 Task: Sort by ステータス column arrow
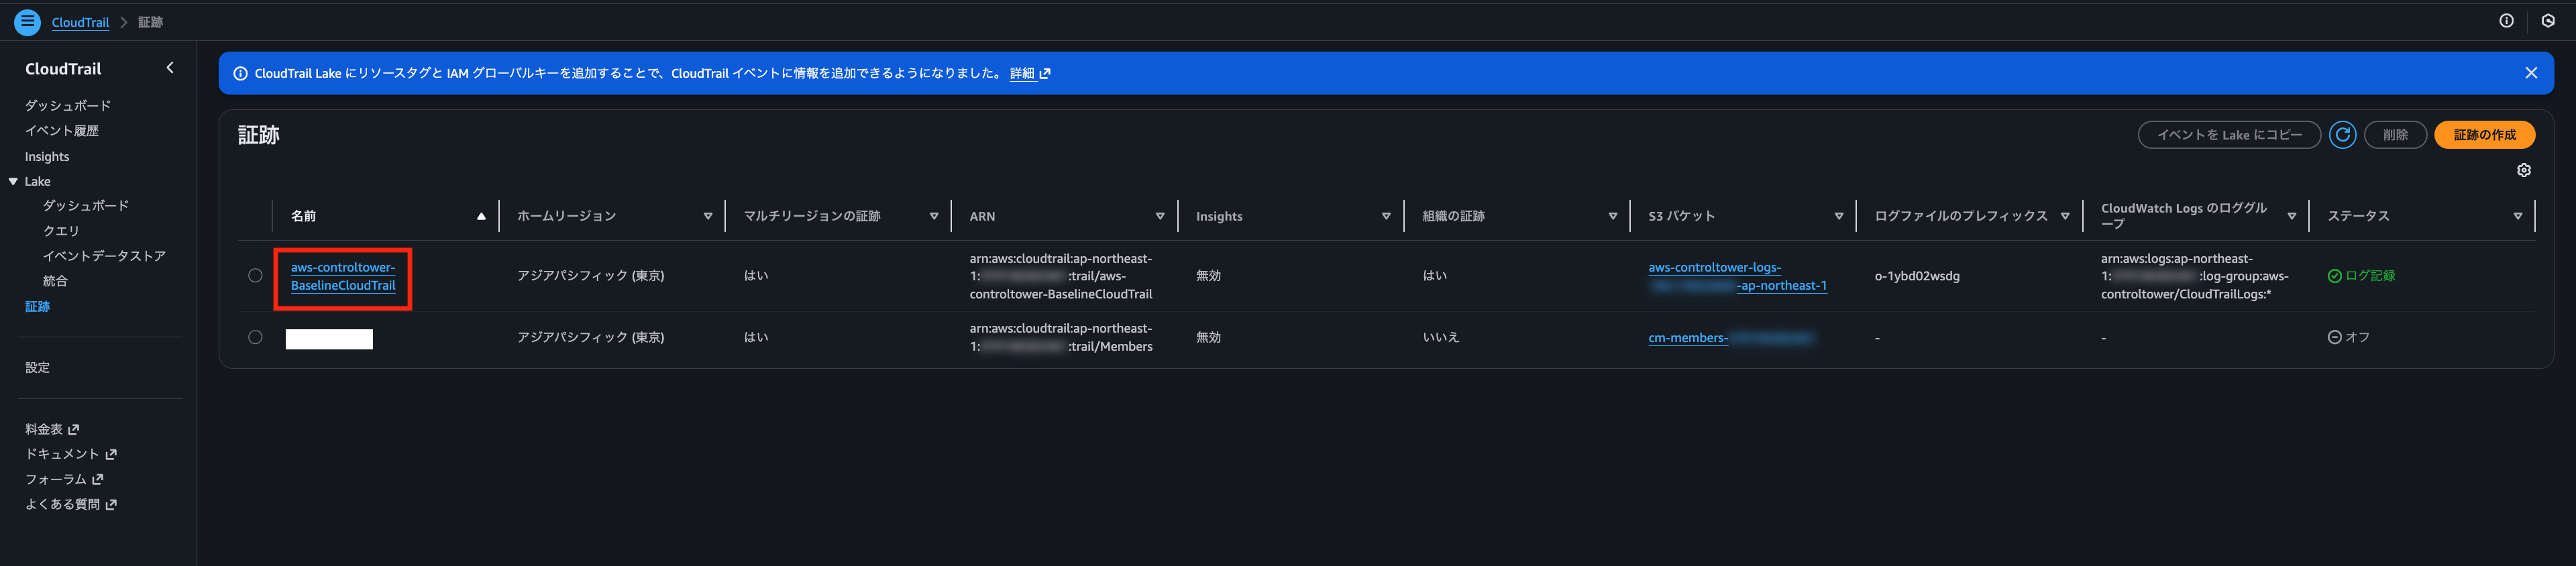(x=2517, y=216)
